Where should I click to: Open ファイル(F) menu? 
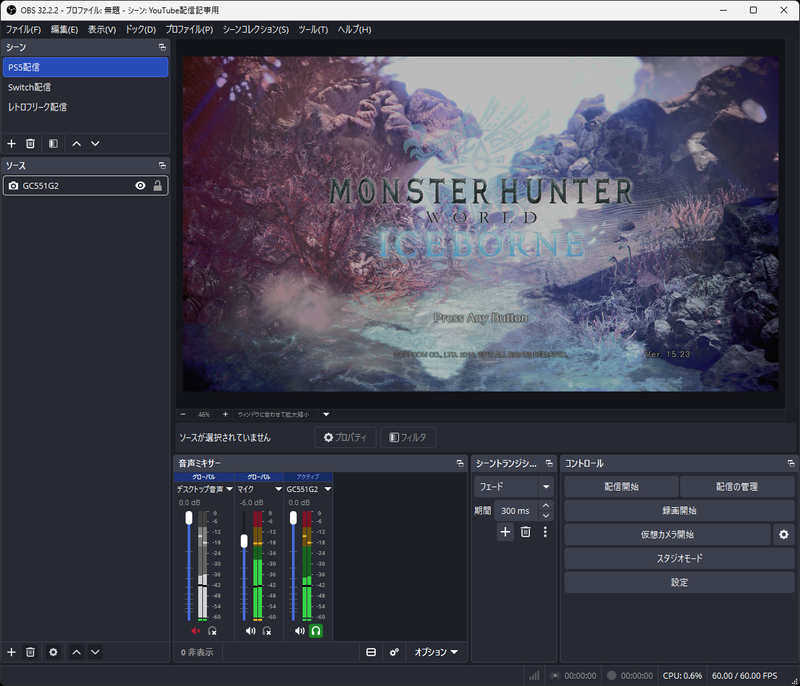pyautogui.click(x=23, y=30)
